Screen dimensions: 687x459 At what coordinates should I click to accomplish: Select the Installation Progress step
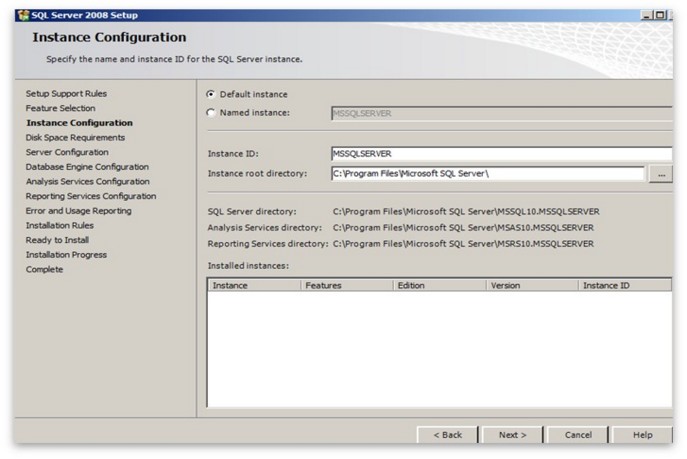[66, 254]
